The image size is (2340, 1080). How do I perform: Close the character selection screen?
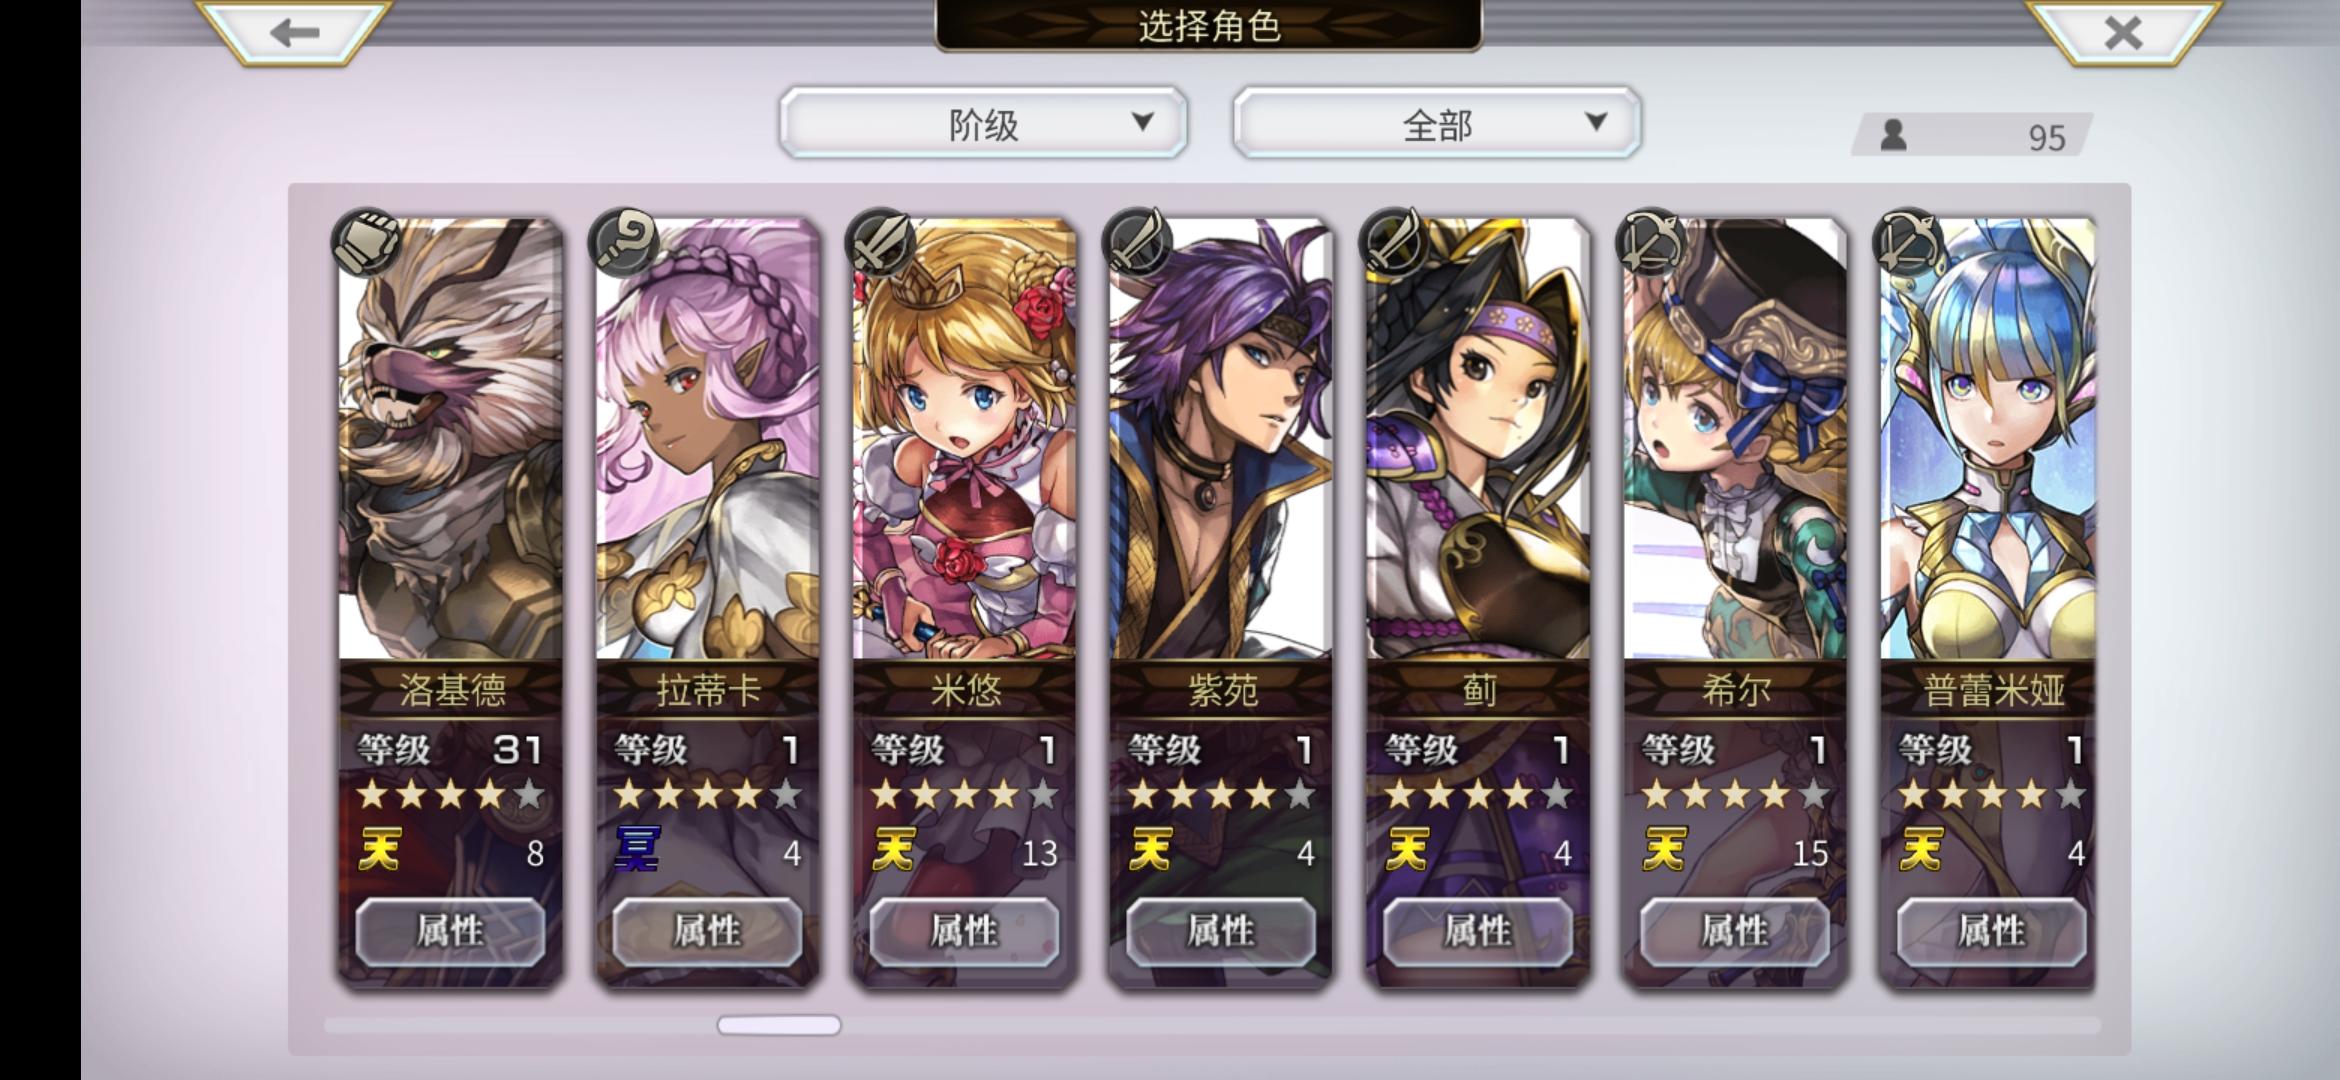point(2122,32)
